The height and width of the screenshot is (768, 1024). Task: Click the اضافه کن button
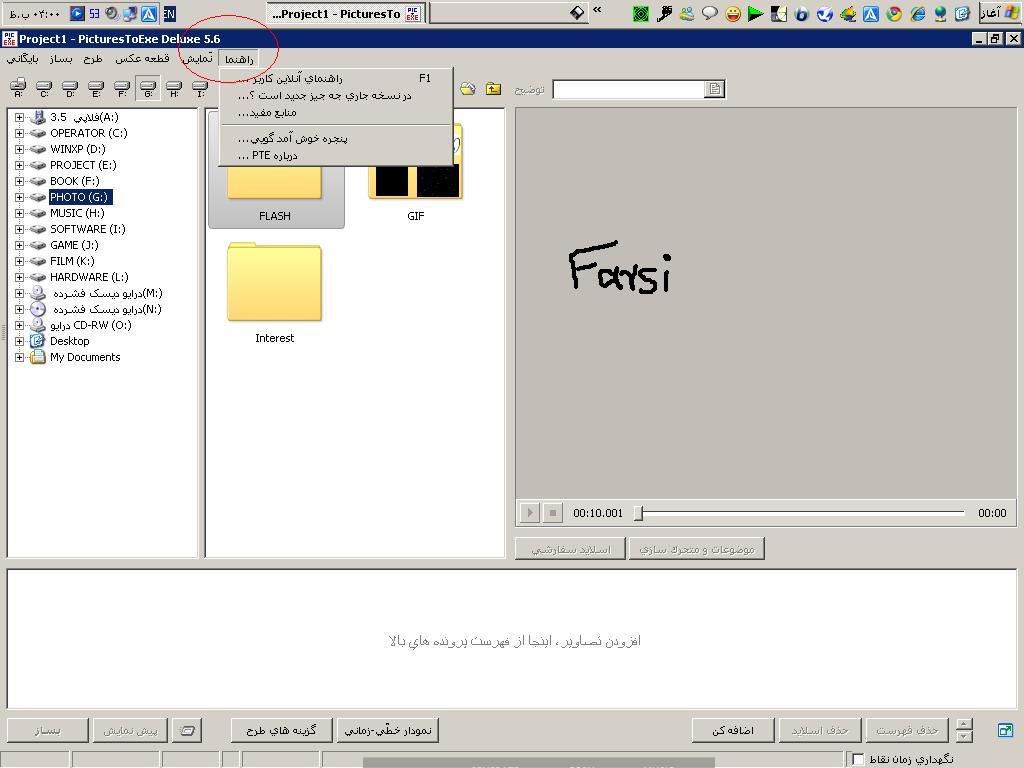click(733, 730)
